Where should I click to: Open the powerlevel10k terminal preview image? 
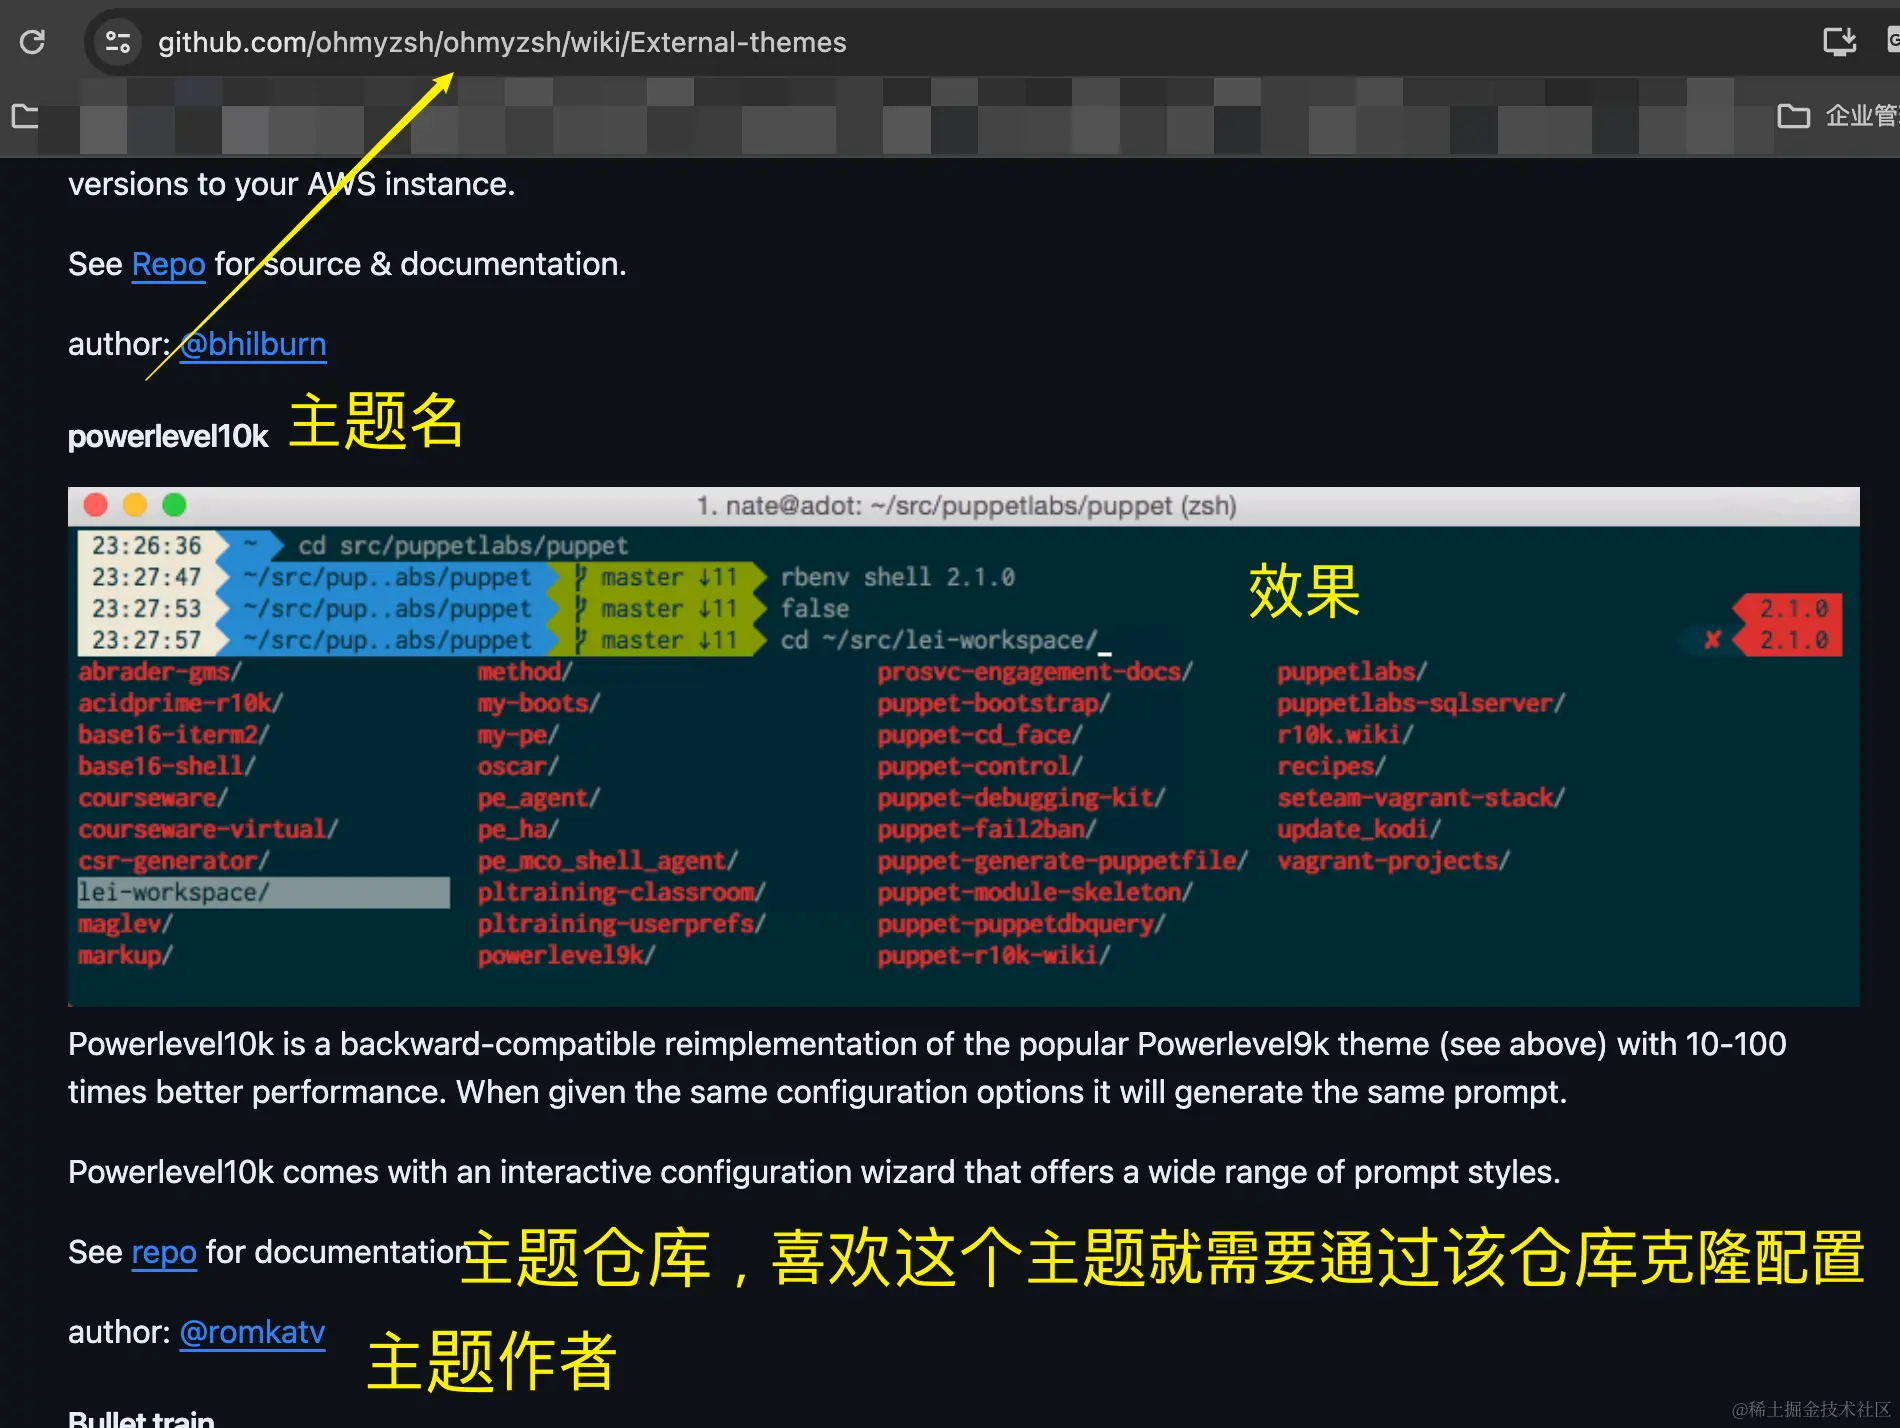pos(964,746)
